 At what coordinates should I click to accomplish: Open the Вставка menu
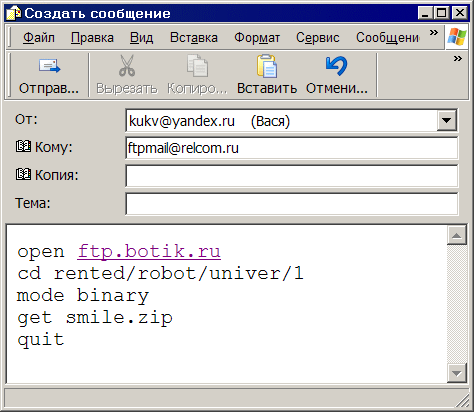pos(194,38)
